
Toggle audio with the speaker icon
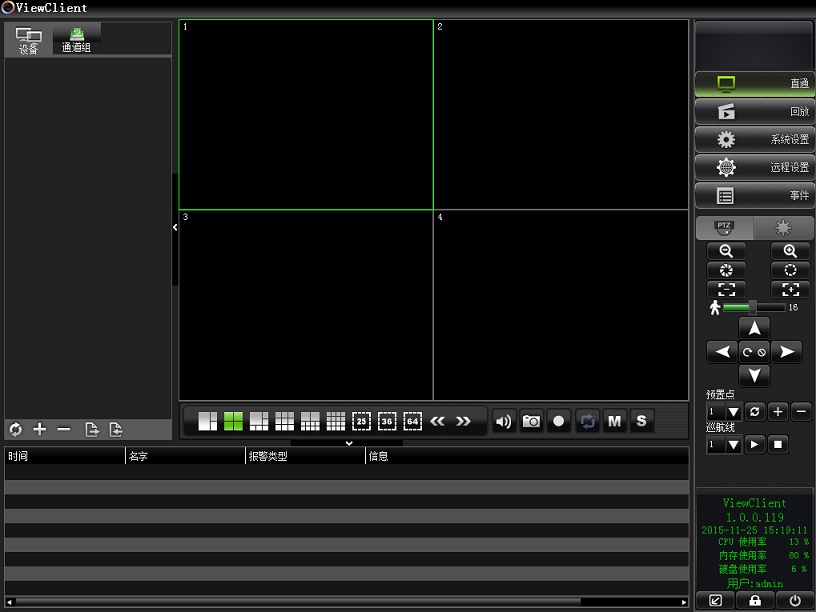coord(503,422)
